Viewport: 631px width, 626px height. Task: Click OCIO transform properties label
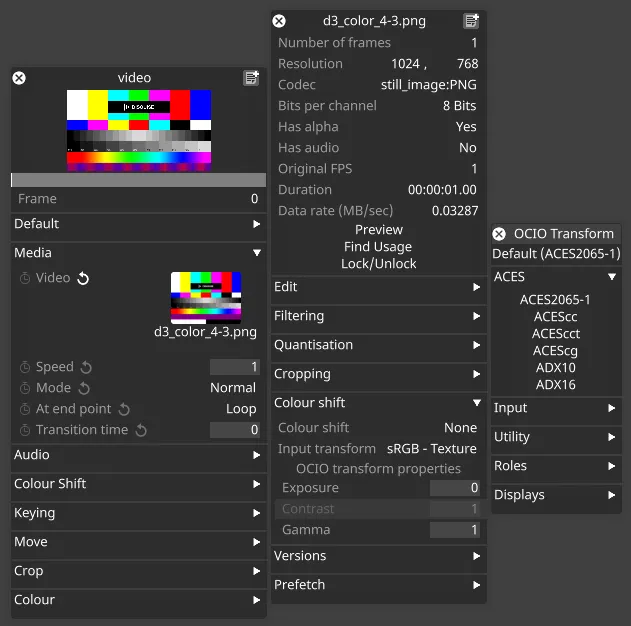(x=378, y=469)
